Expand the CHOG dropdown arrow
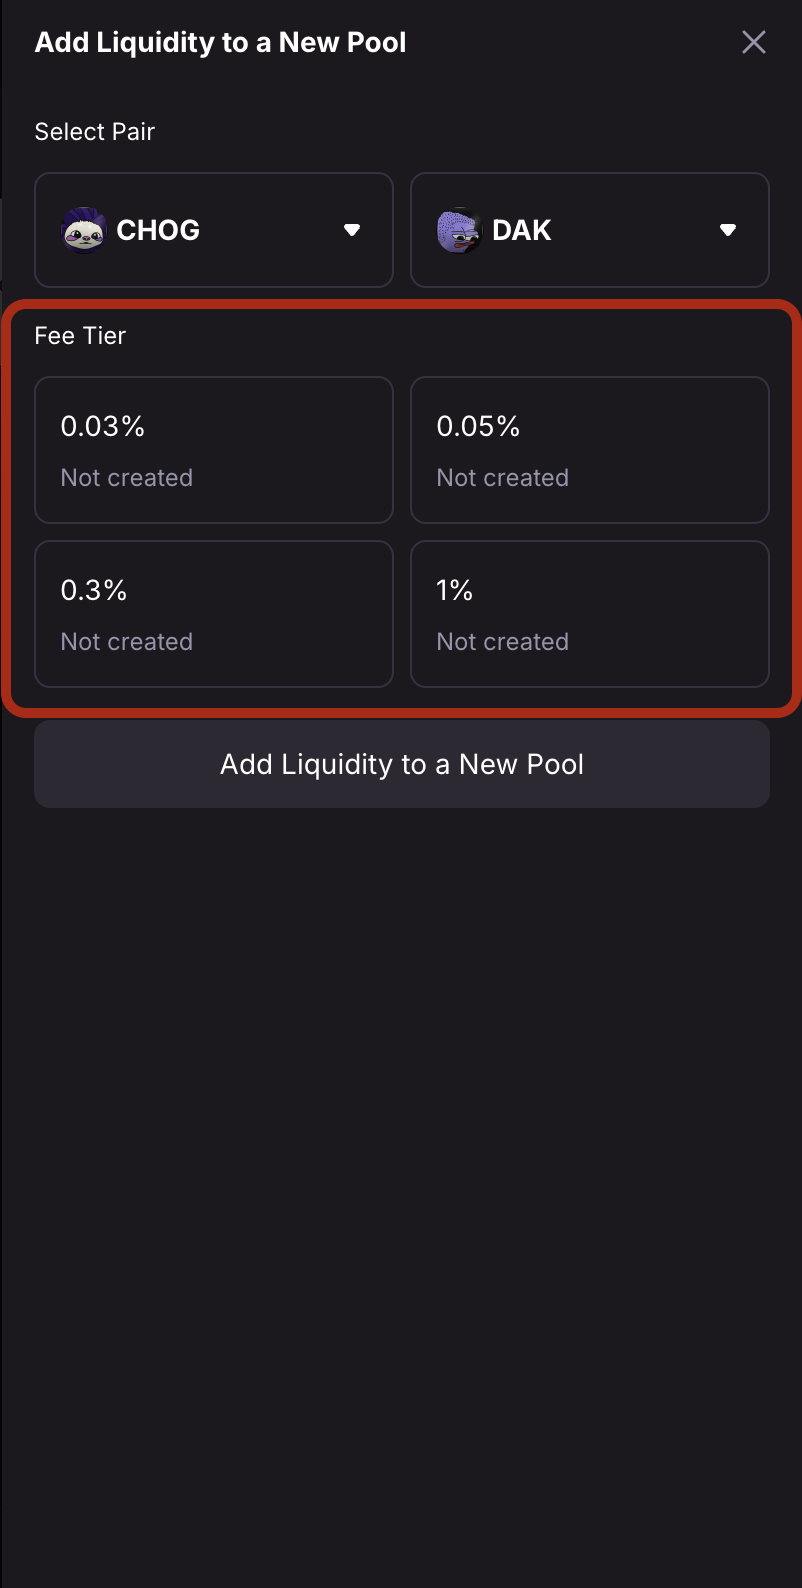This screenshot has height=1588, width=802. [x=352, y=230]
